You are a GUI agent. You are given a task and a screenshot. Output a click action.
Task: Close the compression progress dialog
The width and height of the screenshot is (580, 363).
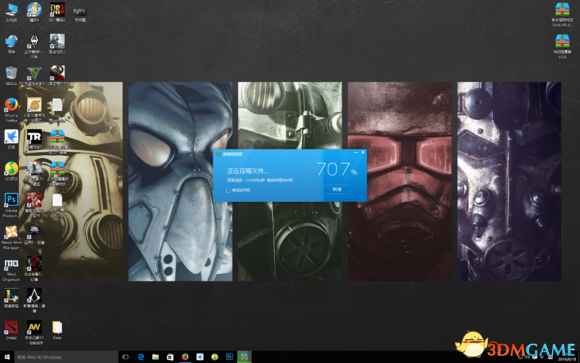click(x=363, y=152)
